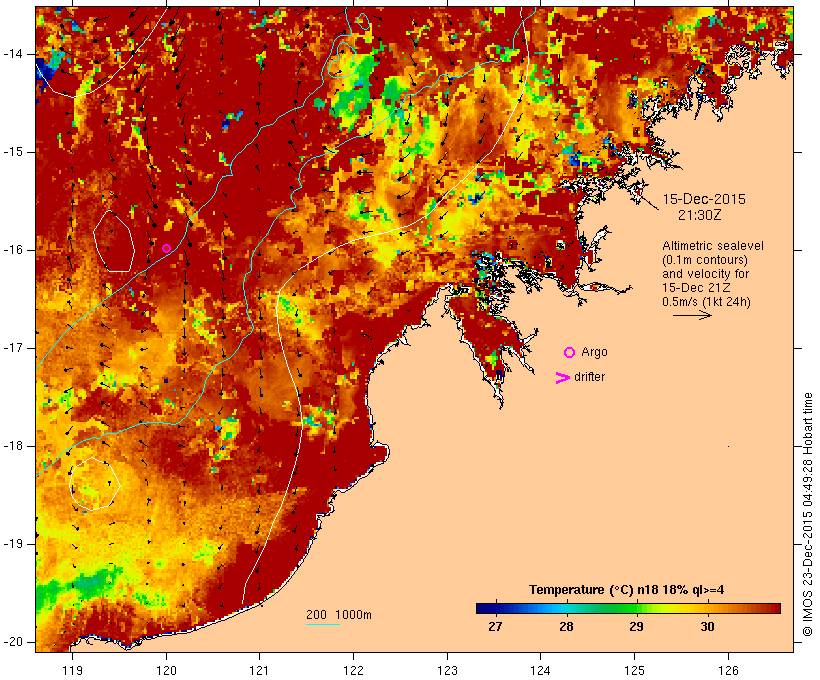Screen dimensions: 820x680
Task: Click the '-15' latitude axis label
Action: [12, 152]
